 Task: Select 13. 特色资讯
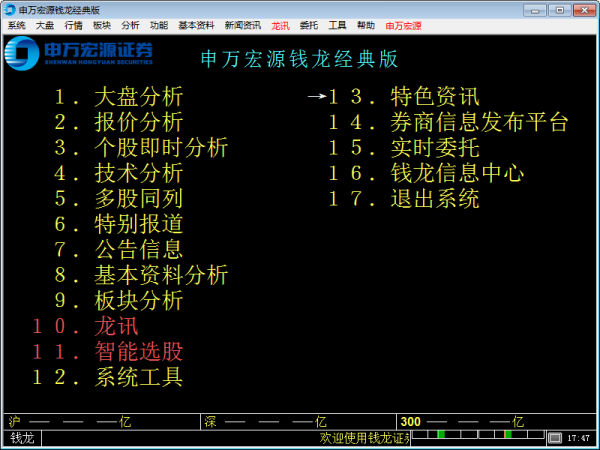pyautogui.click(x=404, y=96)
